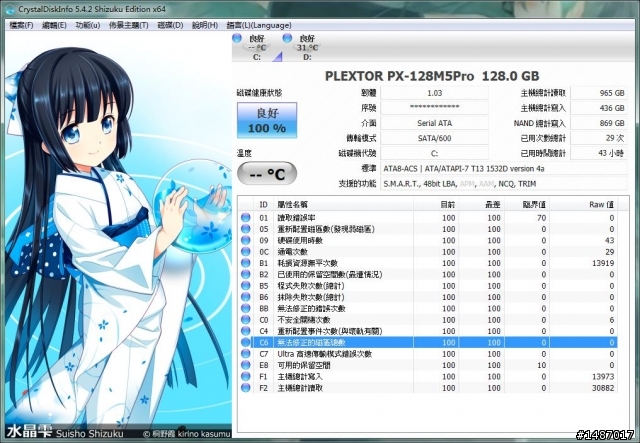Select row 可用的保留空間

[427, 365]
